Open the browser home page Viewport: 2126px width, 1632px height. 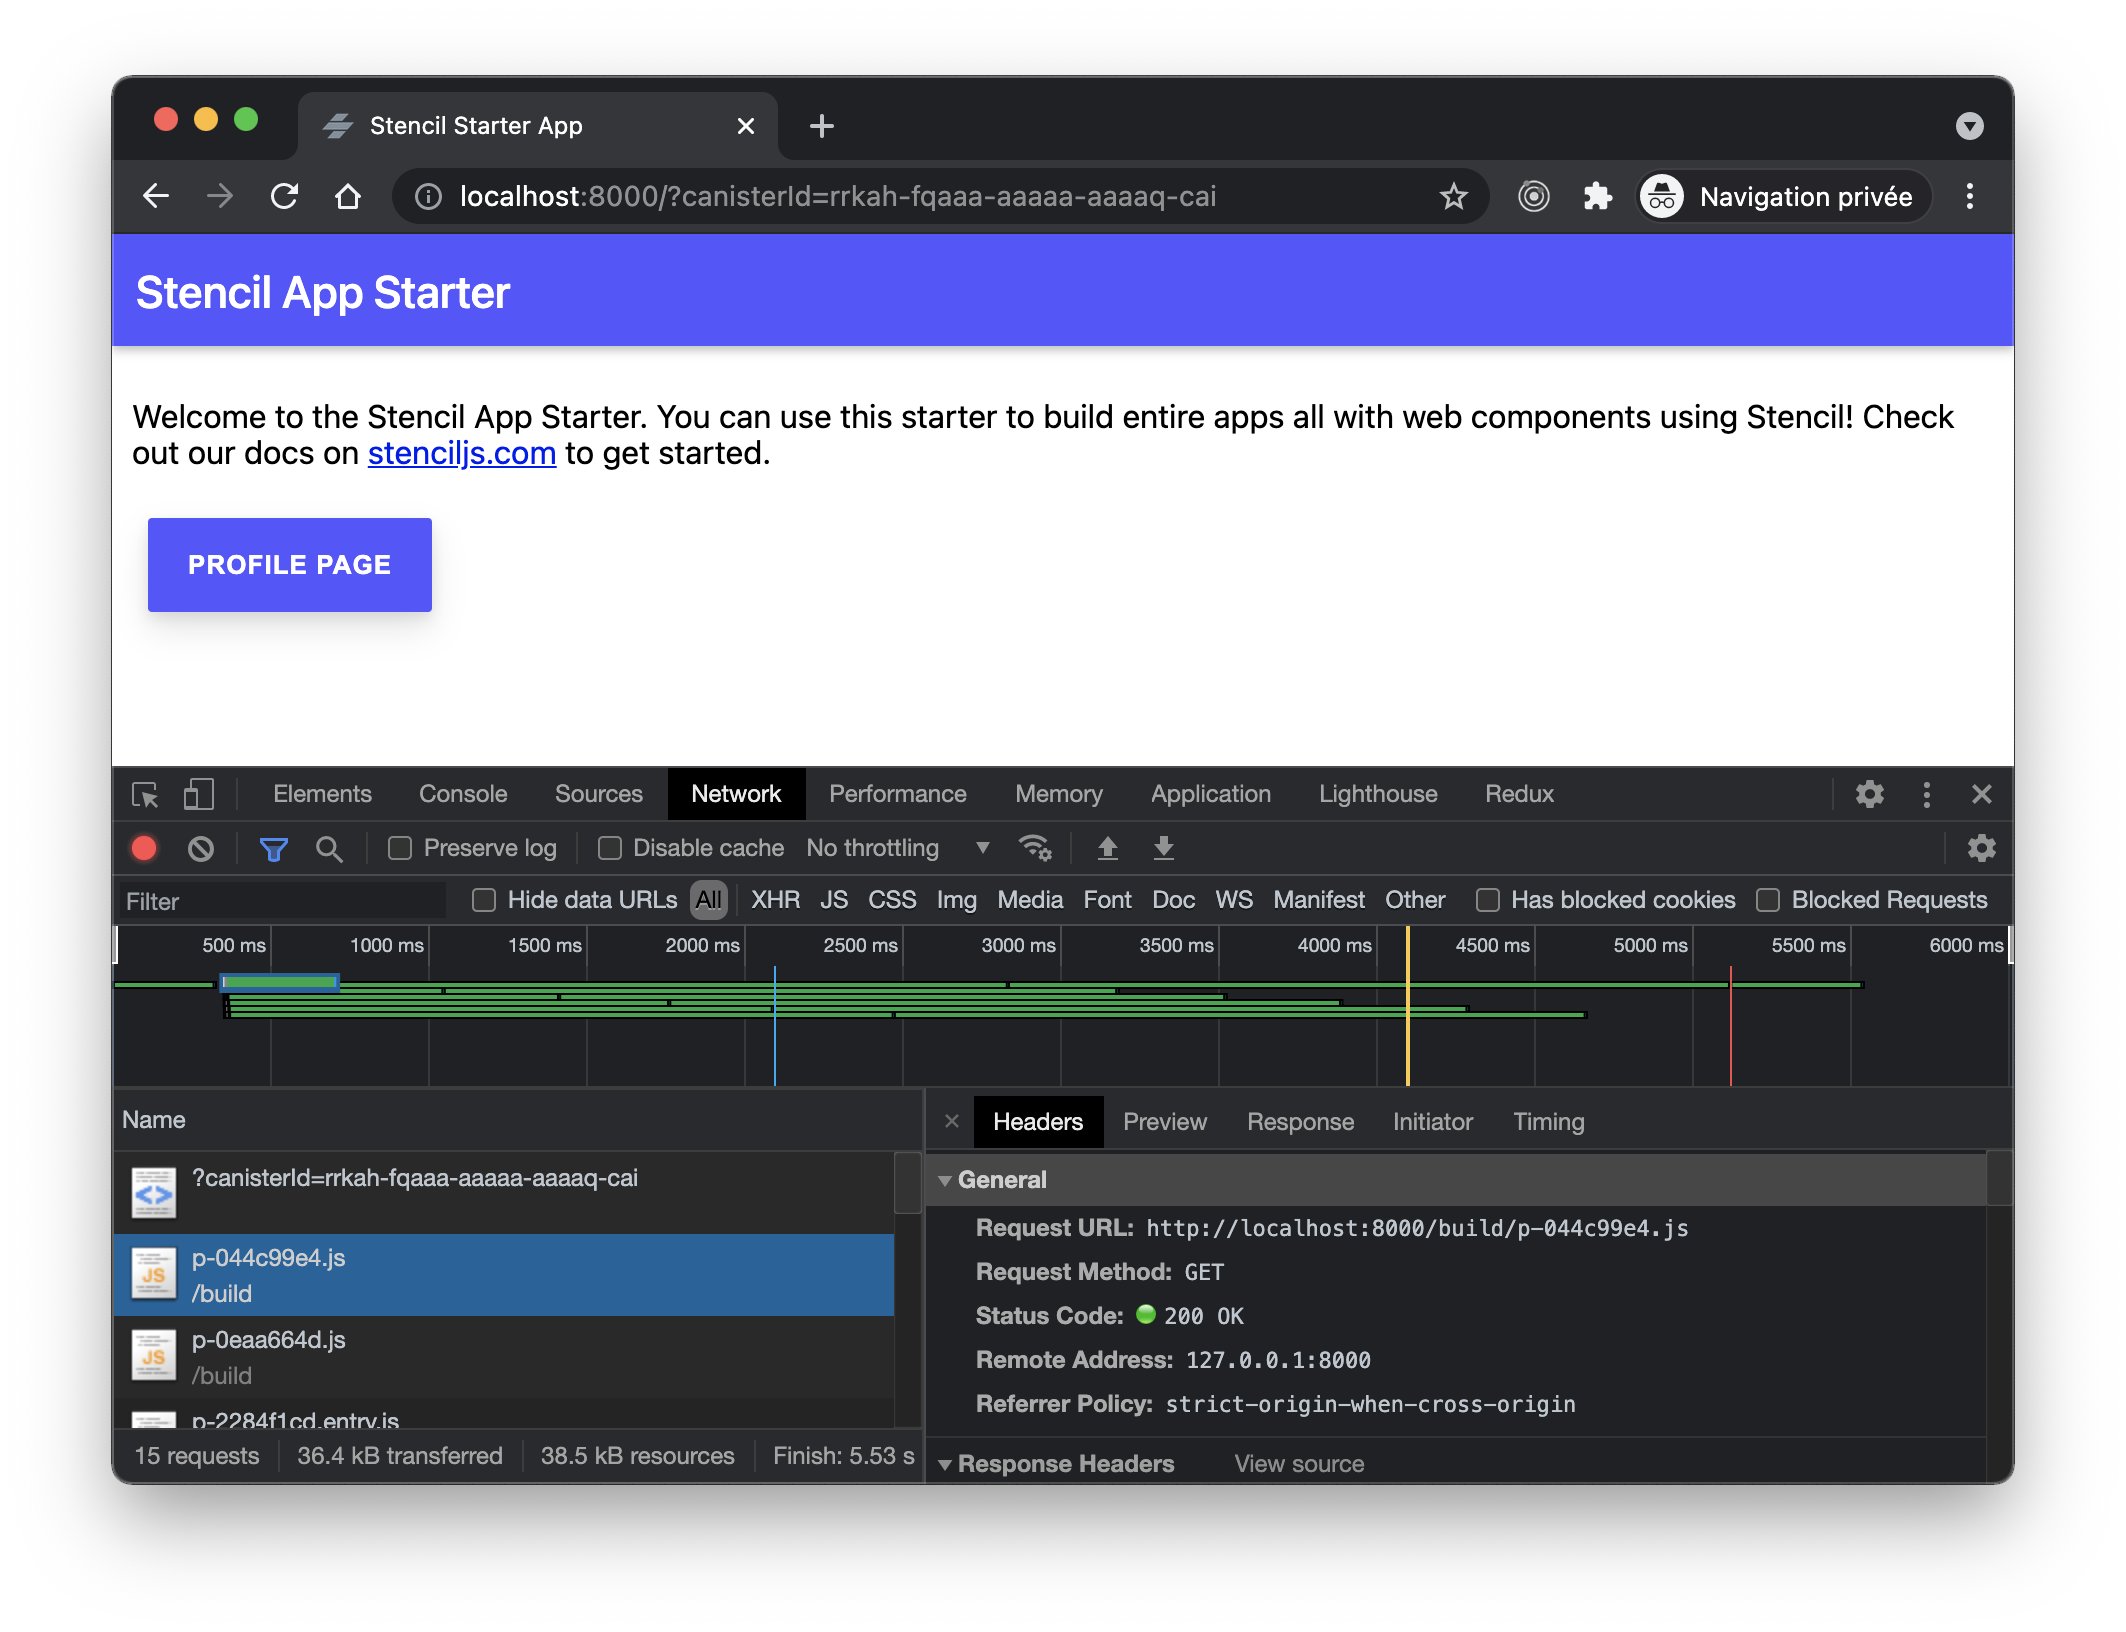click(348, 196)
